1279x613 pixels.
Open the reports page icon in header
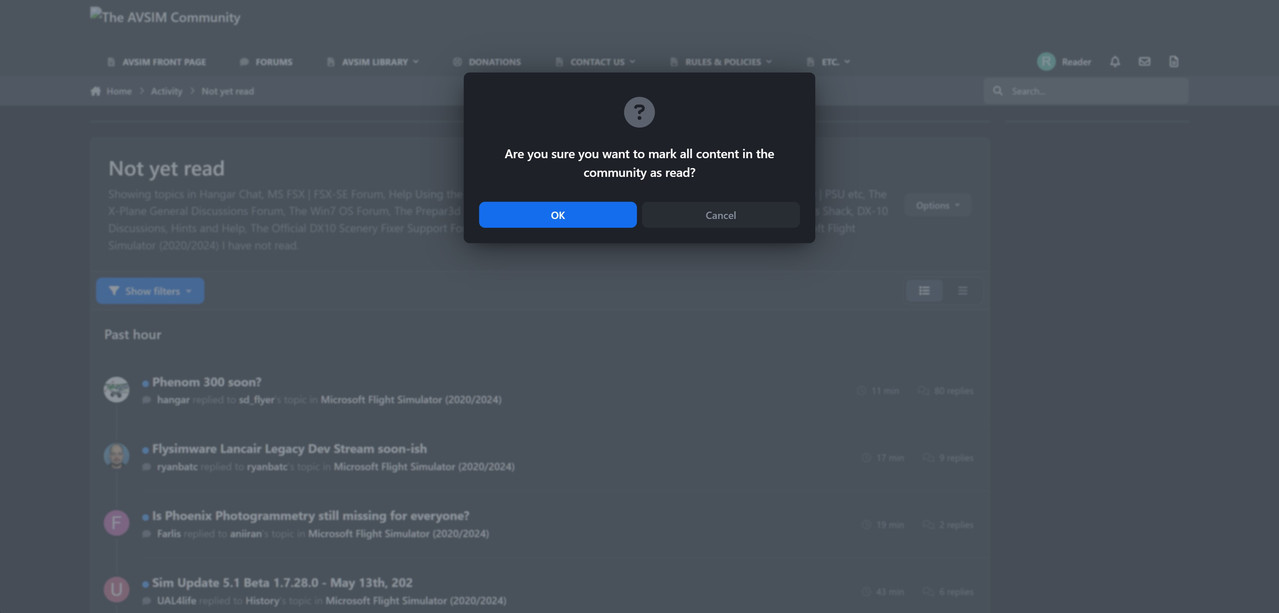point(1173,62)
